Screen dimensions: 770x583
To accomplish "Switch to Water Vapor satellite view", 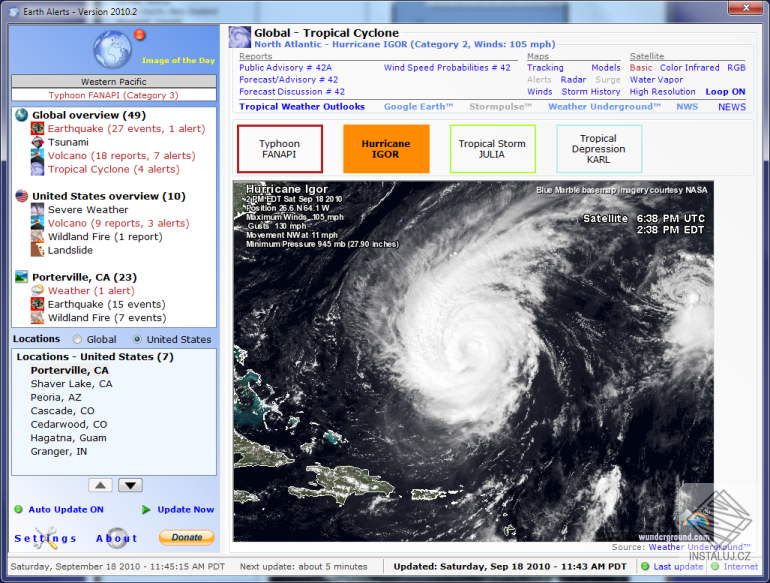I will pos(656,80).
